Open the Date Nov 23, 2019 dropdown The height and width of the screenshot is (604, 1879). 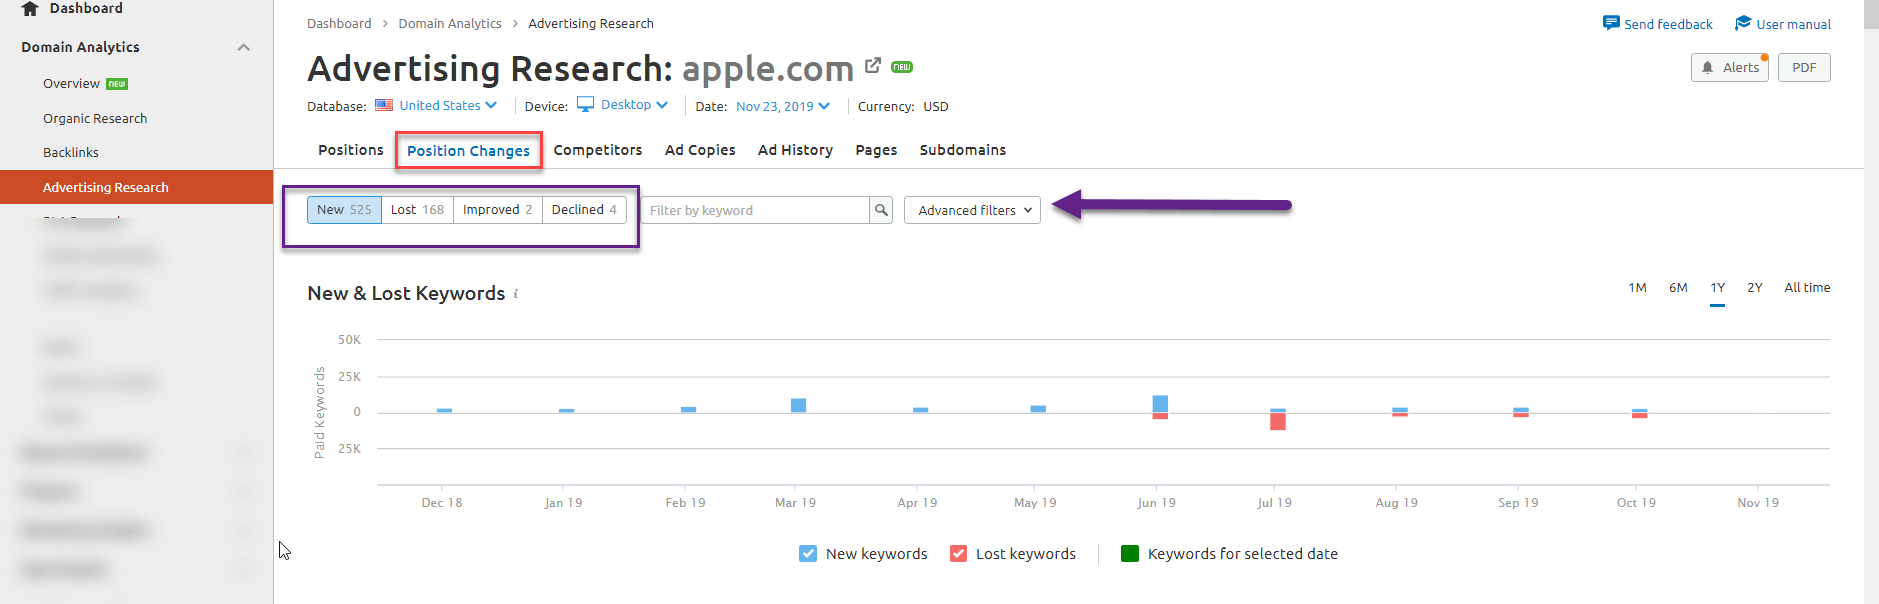coord(783,106)
